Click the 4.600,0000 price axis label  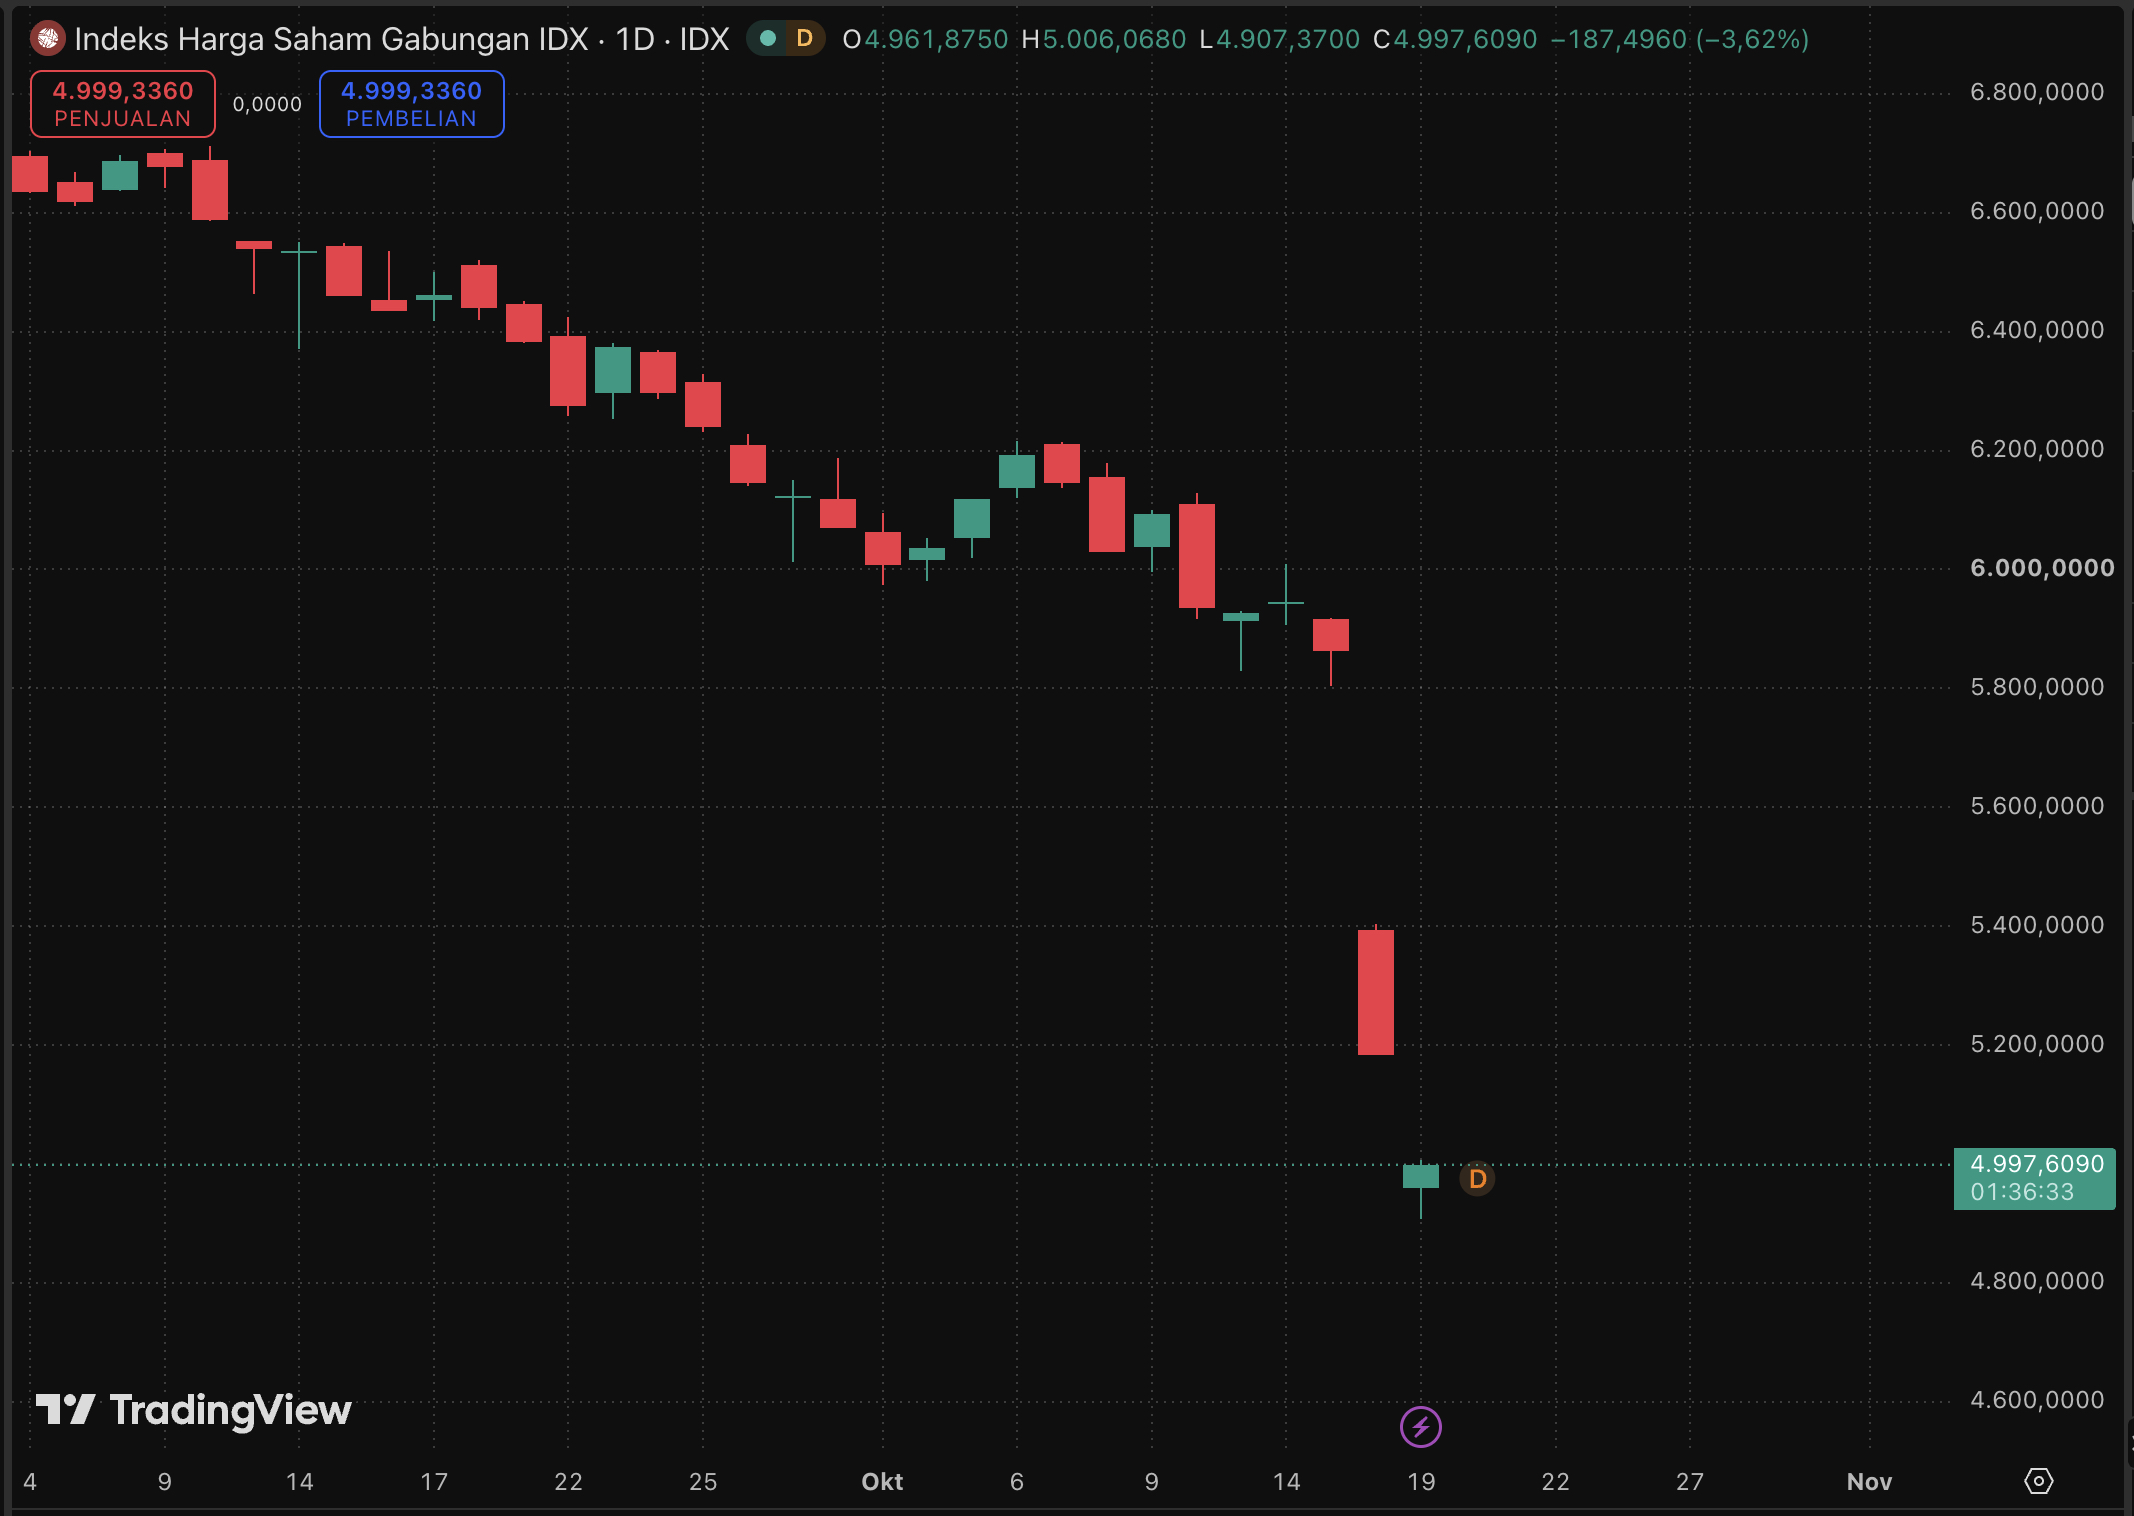(x=2037, y=1400)
